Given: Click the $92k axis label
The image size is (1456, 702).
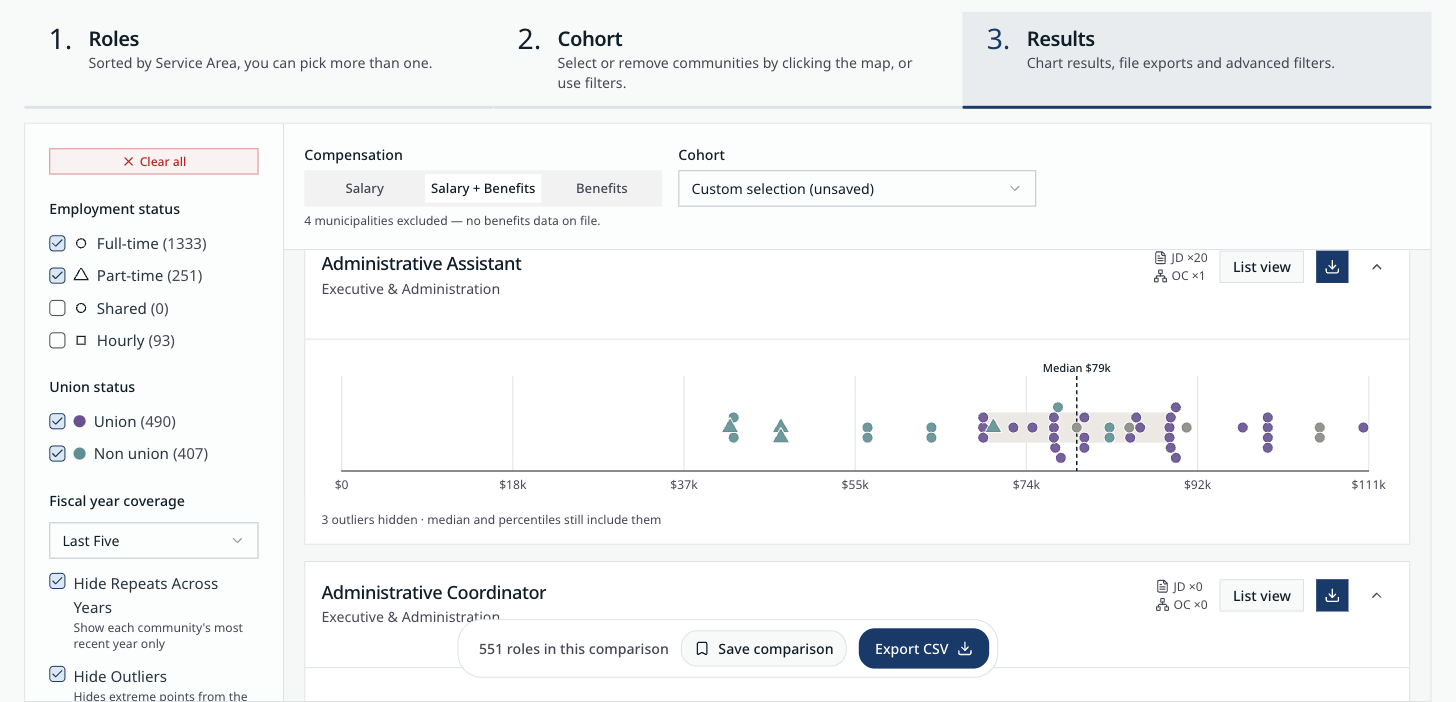Looking at the screenshot, I should coord(1197,485).
